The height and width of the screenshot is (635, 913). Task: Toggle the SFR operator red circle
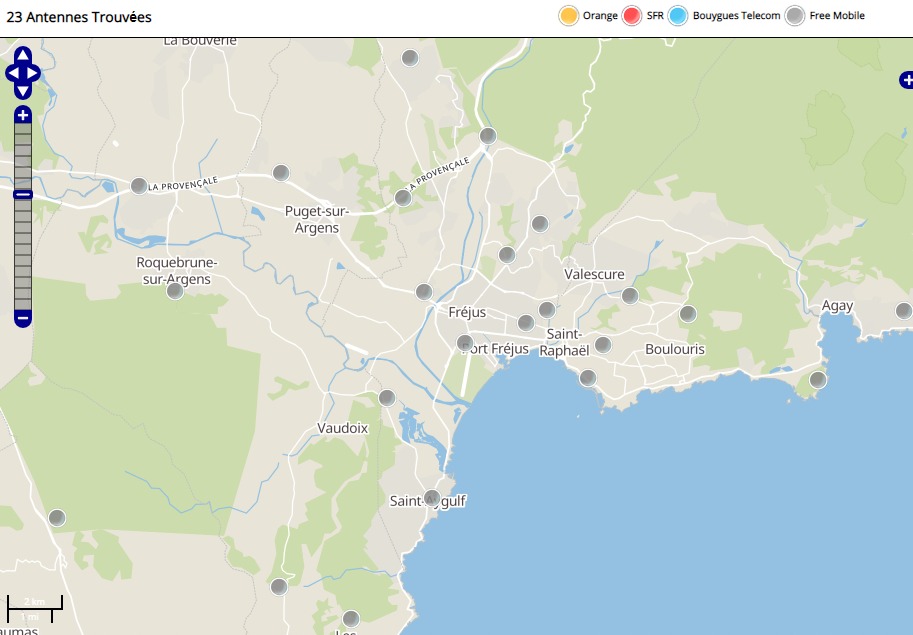pos(632,16)
